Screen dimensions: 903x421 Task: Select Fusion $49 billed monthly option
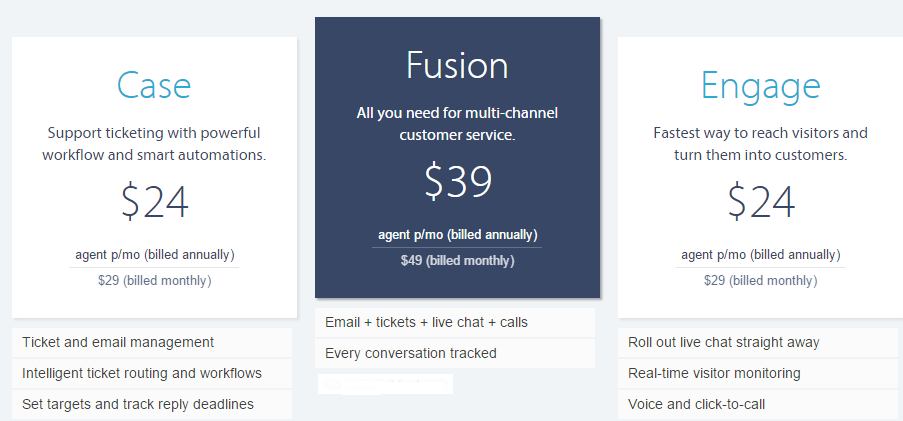point(457,261)
